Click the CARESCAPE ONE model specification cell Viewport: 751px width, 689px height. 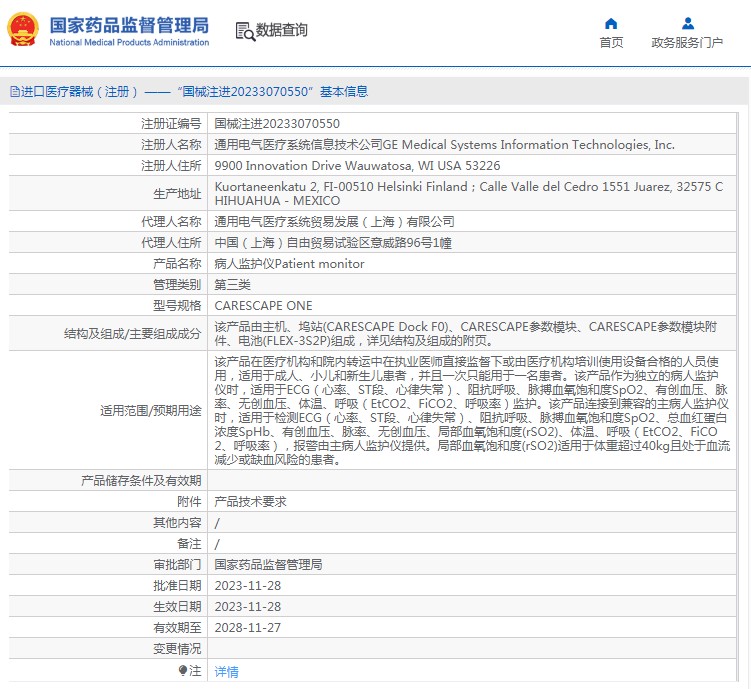tap(263, 306)
